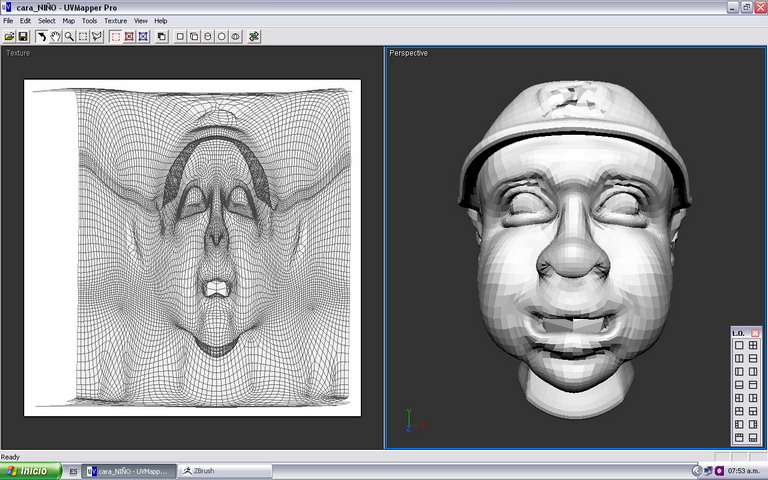Choose single-pane layout in layout palette

(739, 345)
